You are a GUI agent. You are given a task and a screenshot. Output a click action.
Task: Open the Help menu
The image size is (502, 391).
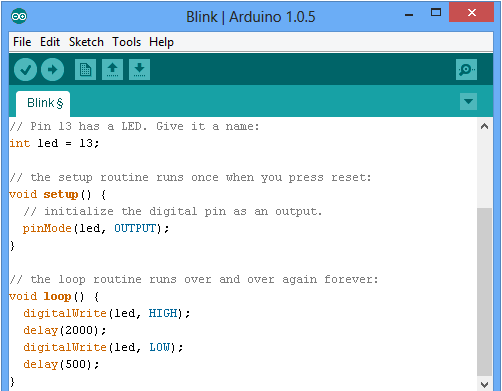pos(161,42)
